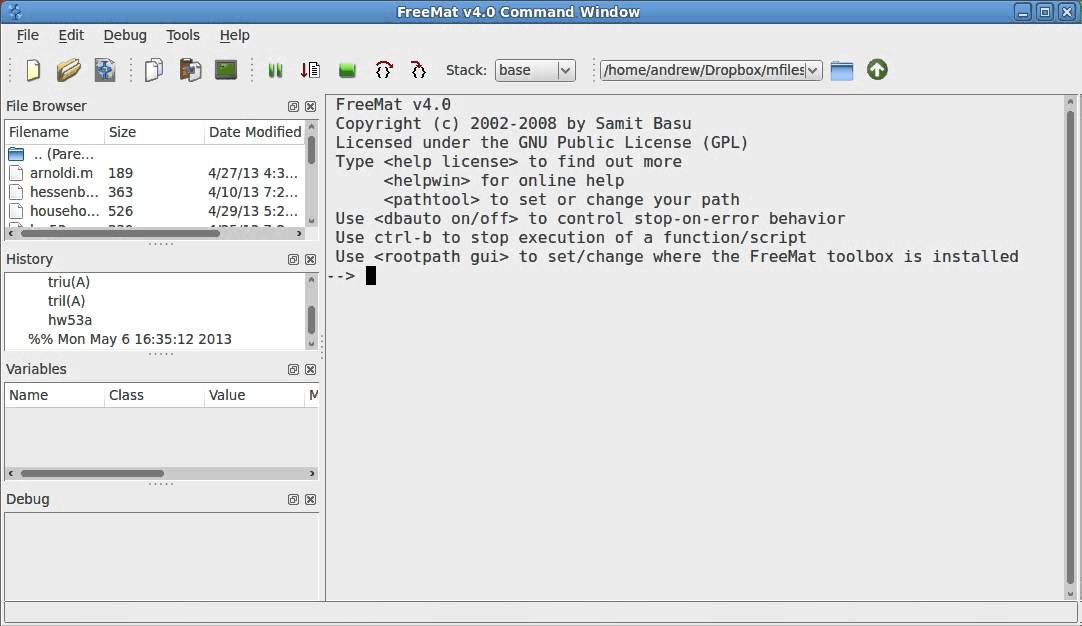
Task: Sort files by Size column header
Action: [x=154, y=132]
